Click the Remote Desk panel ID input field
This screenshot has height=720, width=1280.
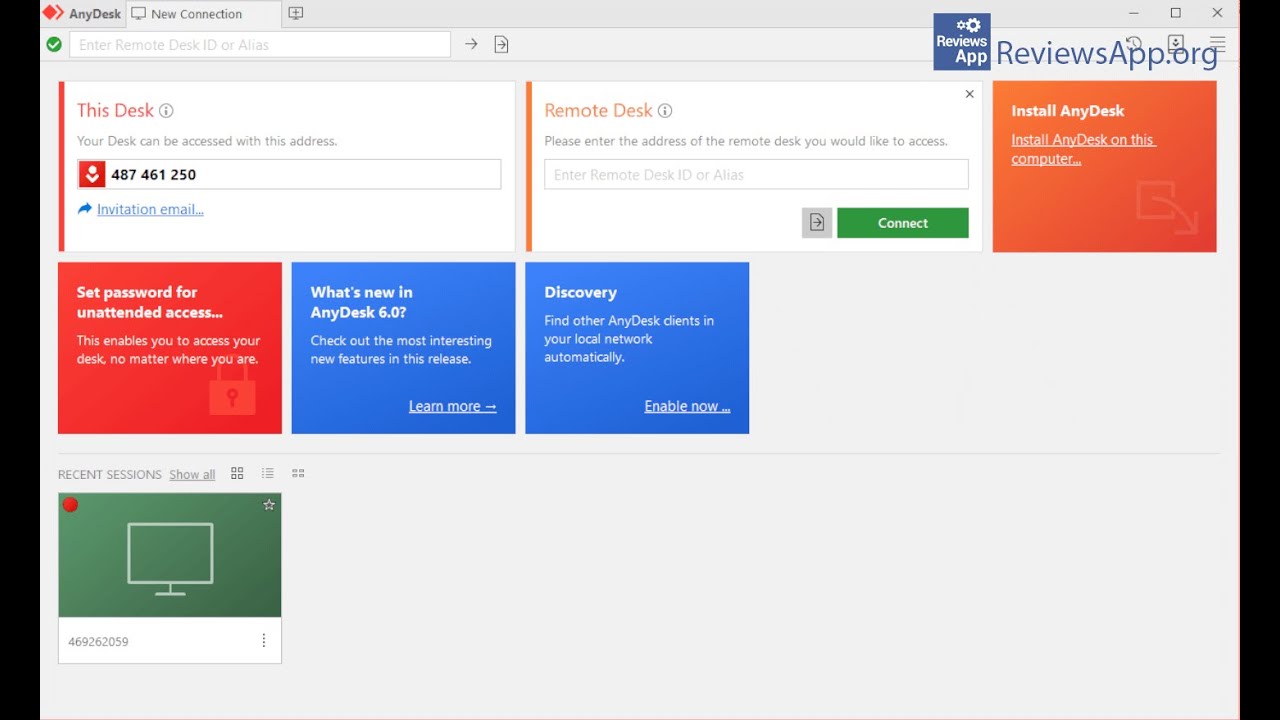point(756,174)
